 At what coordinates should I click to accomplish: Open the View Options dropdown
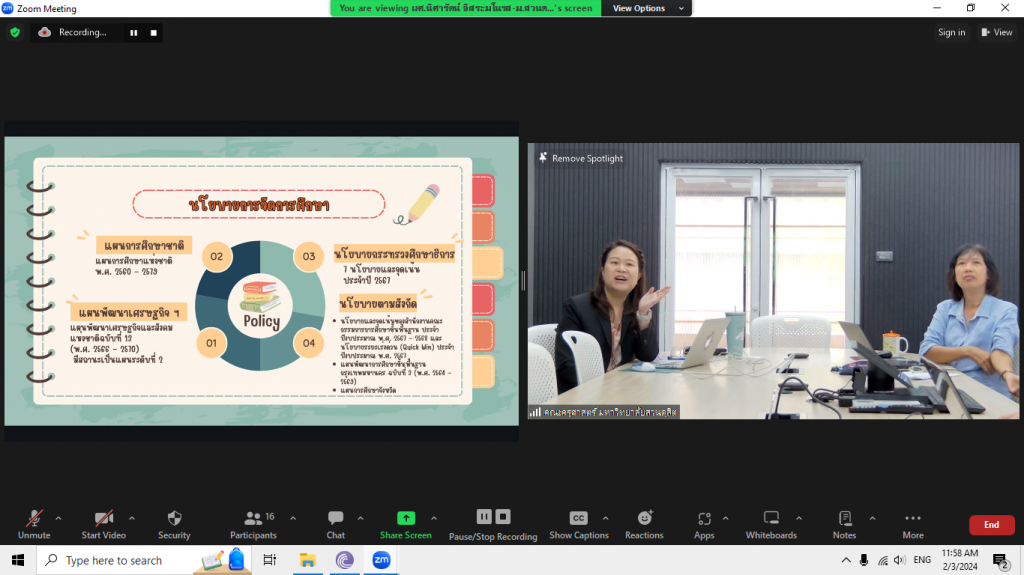pyautogui.click(x=646, y=8)
